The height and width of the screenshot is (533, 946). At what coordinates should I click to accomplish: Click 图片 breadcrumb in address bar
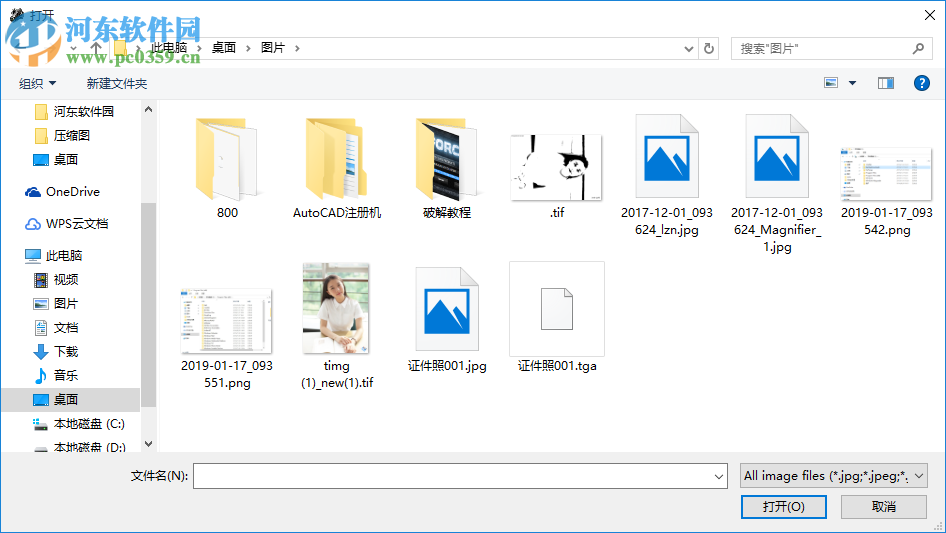coord(273,48)
